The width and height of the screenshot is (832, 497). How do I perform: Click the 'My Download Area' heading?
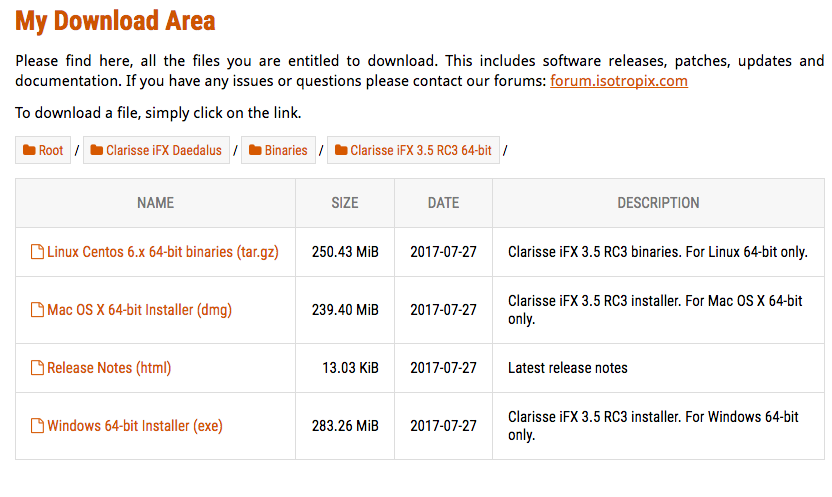(115, 21)
